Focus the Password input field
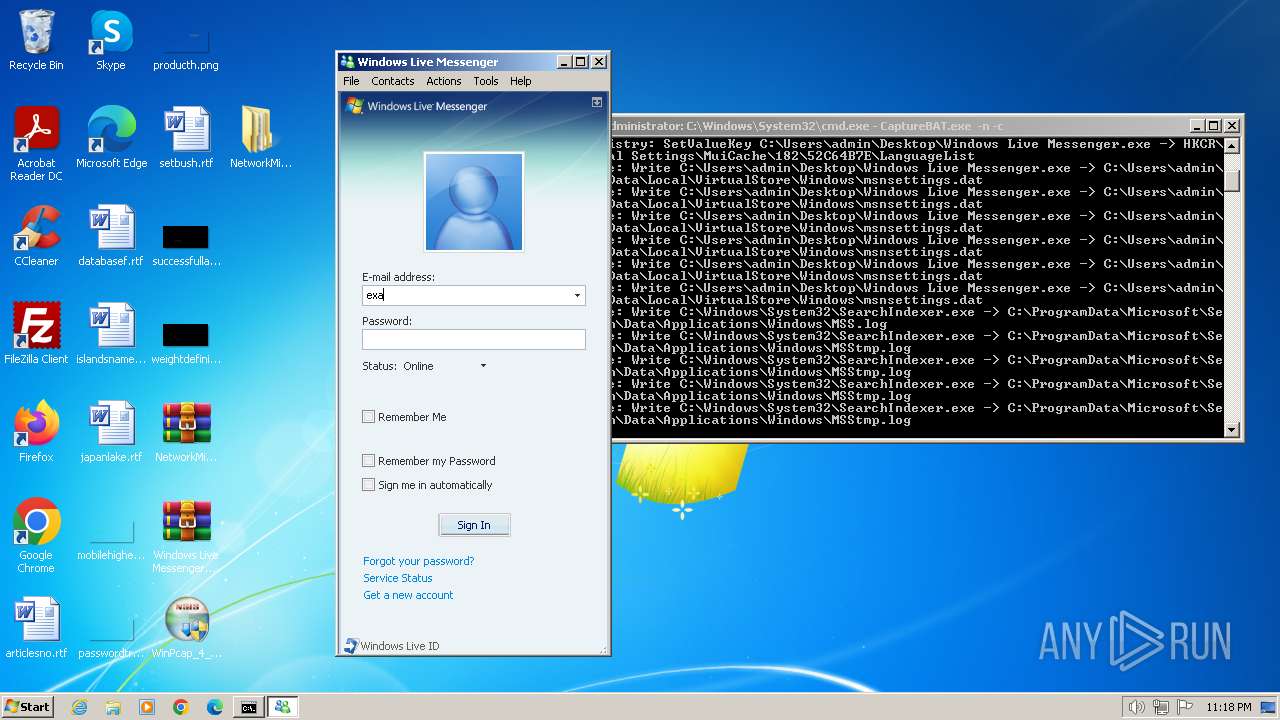Image resolution: width=1280 pixels, height=720 pixels. (473, 340)
